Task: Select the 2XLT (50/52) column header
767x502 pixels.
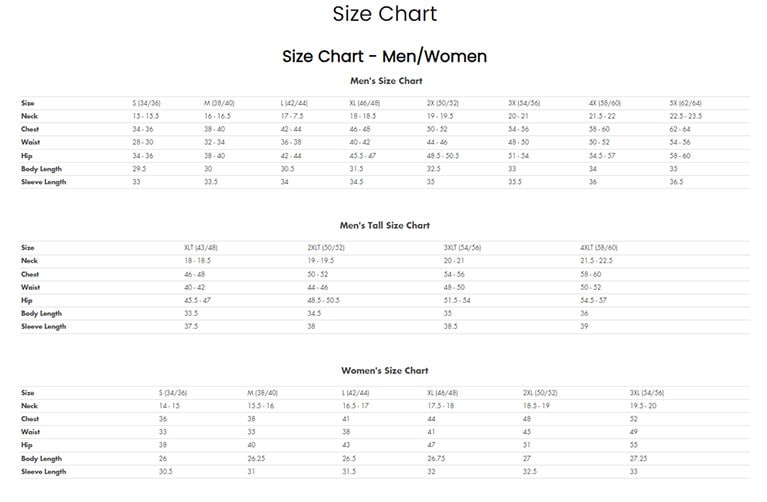Action: pos(325,248)
